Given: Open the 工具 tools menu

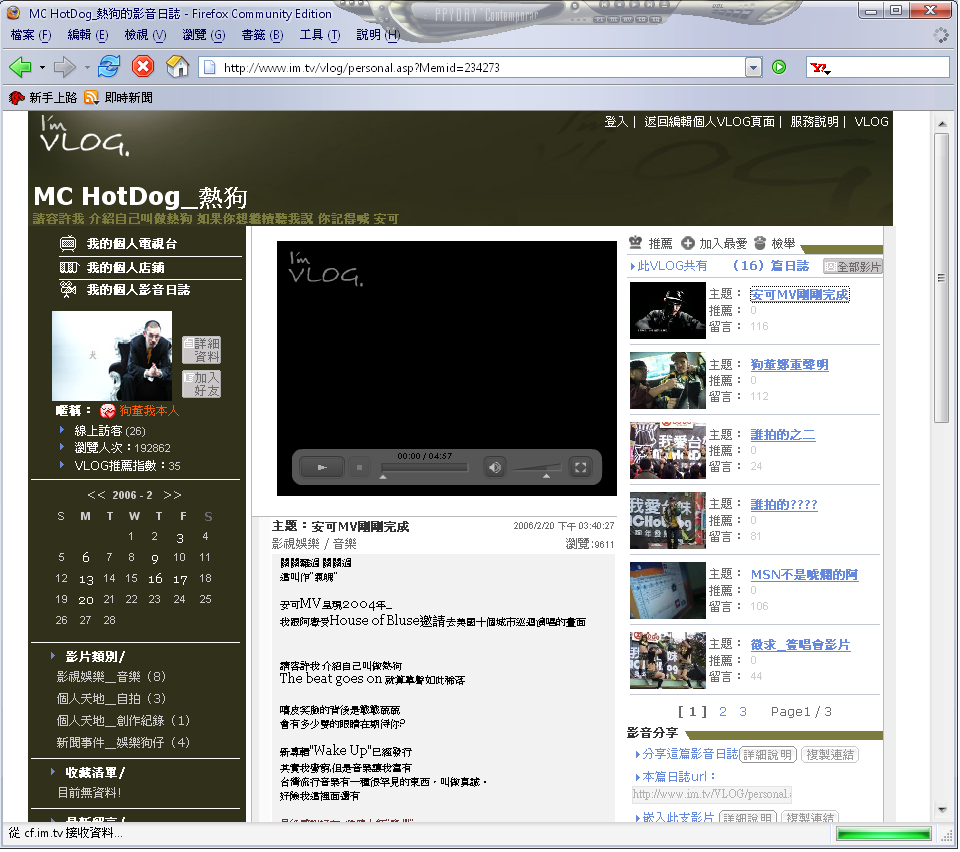Looking at the screenshot, I should pos(319,35).
